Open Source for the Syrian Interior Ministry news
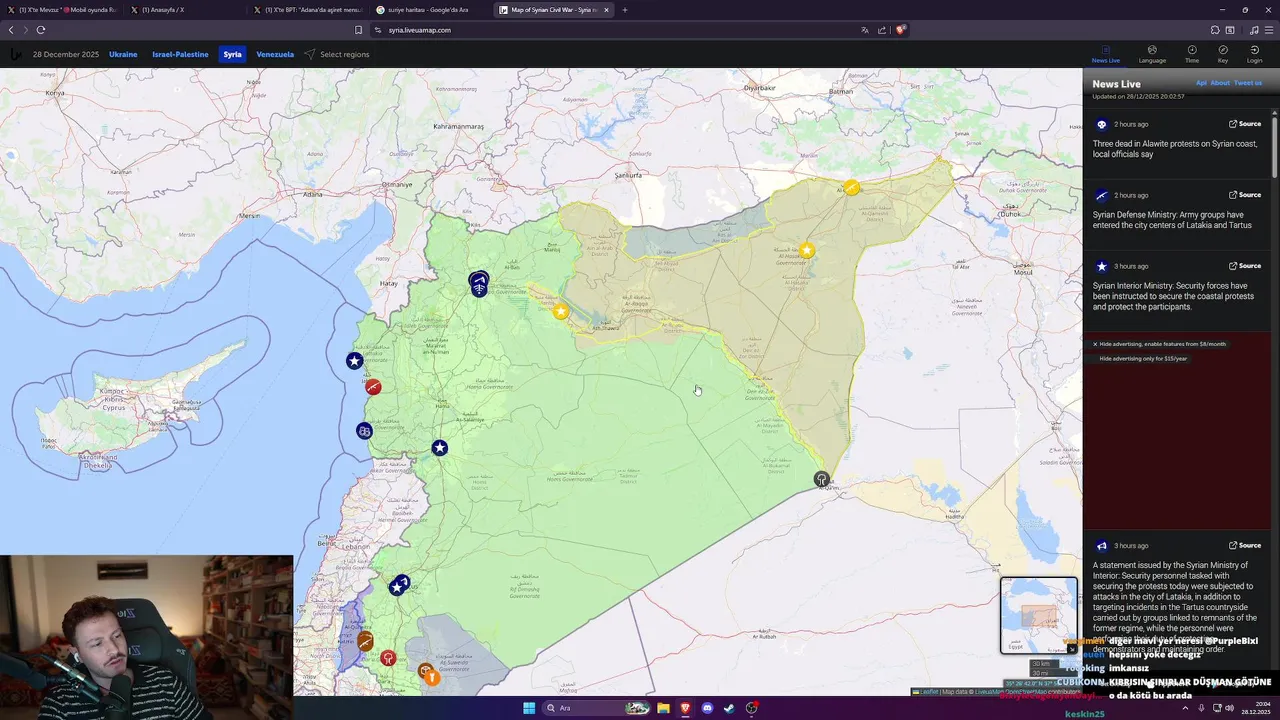This screenshot has height=720, width=1280. (1245, 266)
